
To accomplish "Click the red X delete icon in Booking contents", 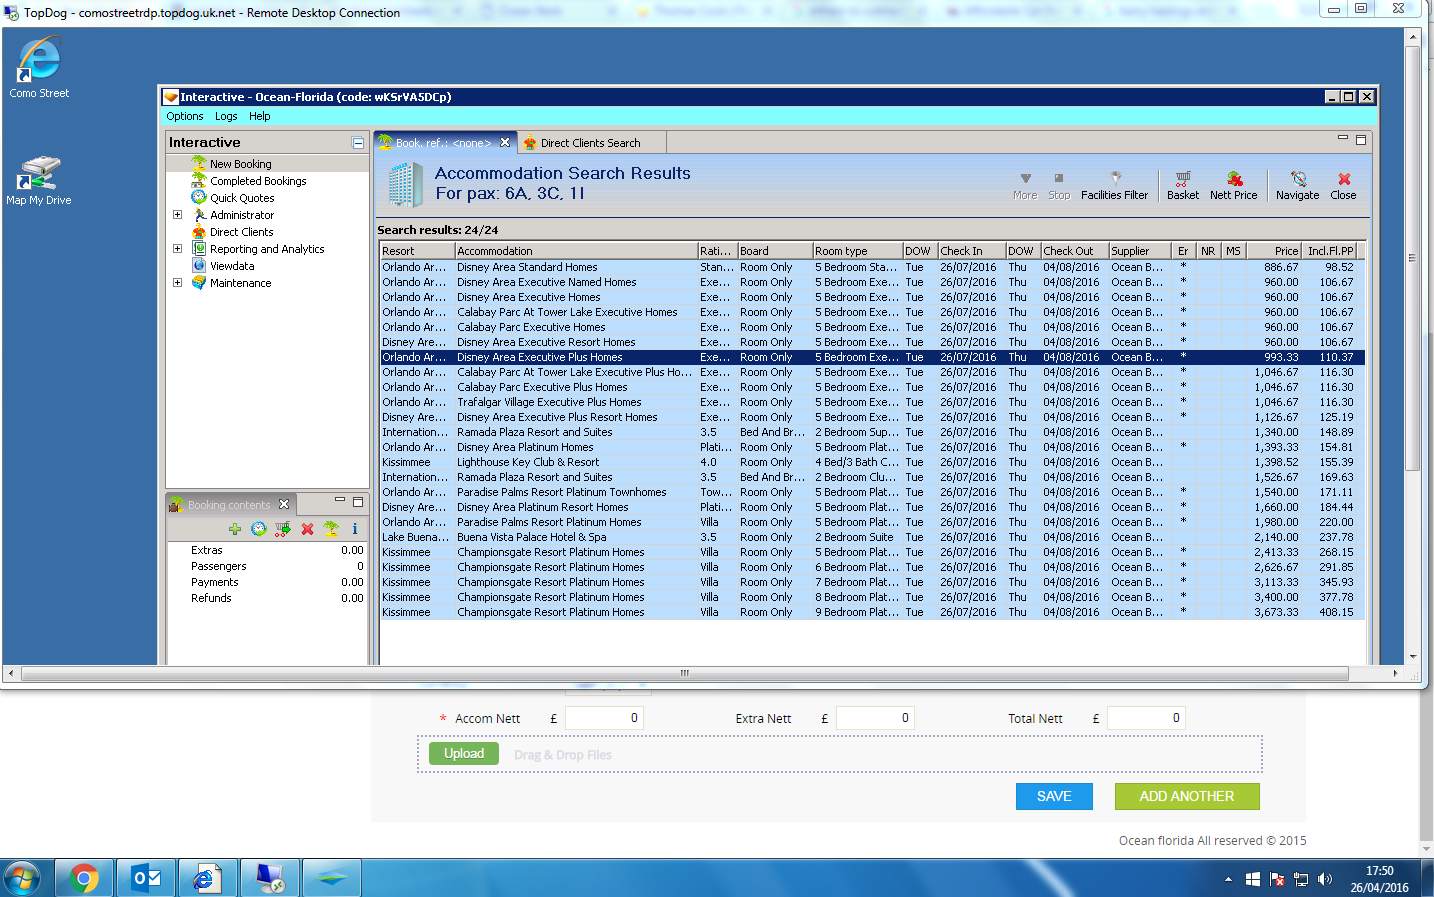I will point(307,529).
